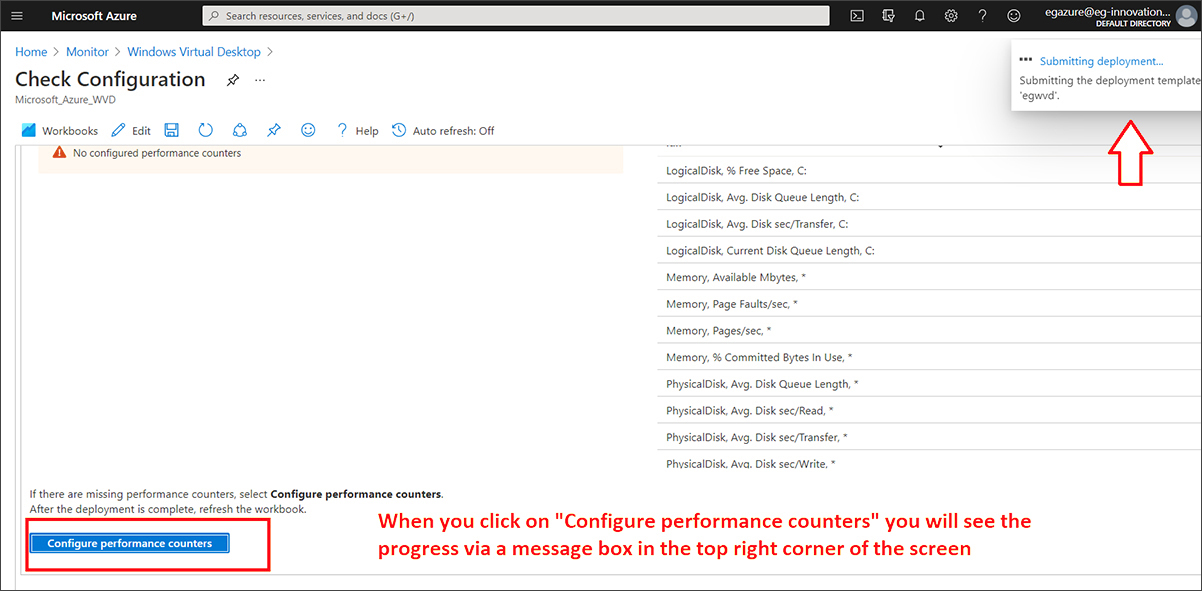Select PhysicalDisk, Avg. Disk Queue Length, * row
The width and height of the screenshot is (1202, 591).
pos(929,384)
